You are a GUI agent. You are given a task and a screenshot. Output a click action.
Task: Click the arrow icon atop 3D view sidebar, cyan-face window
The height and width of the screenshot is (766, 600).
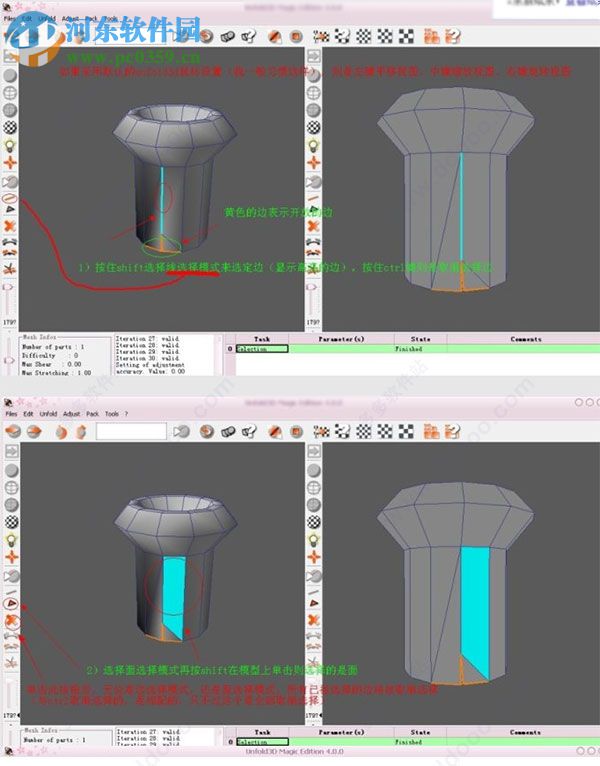(x=11, y=451)
